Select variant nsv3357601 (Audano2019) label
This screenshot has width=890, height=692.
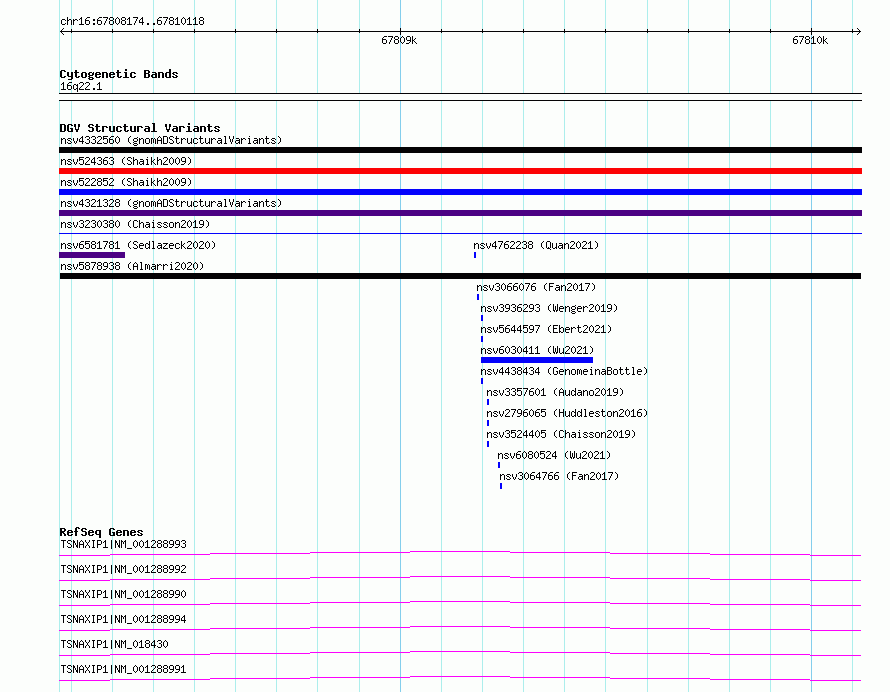tap(555, 392)
